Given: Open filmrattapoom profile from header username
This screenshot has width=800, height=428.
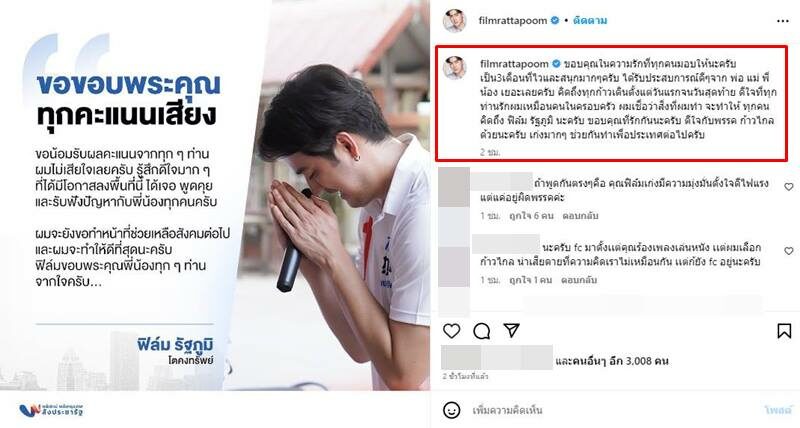Looking at the screenshot, I should (x=513, y=21).
